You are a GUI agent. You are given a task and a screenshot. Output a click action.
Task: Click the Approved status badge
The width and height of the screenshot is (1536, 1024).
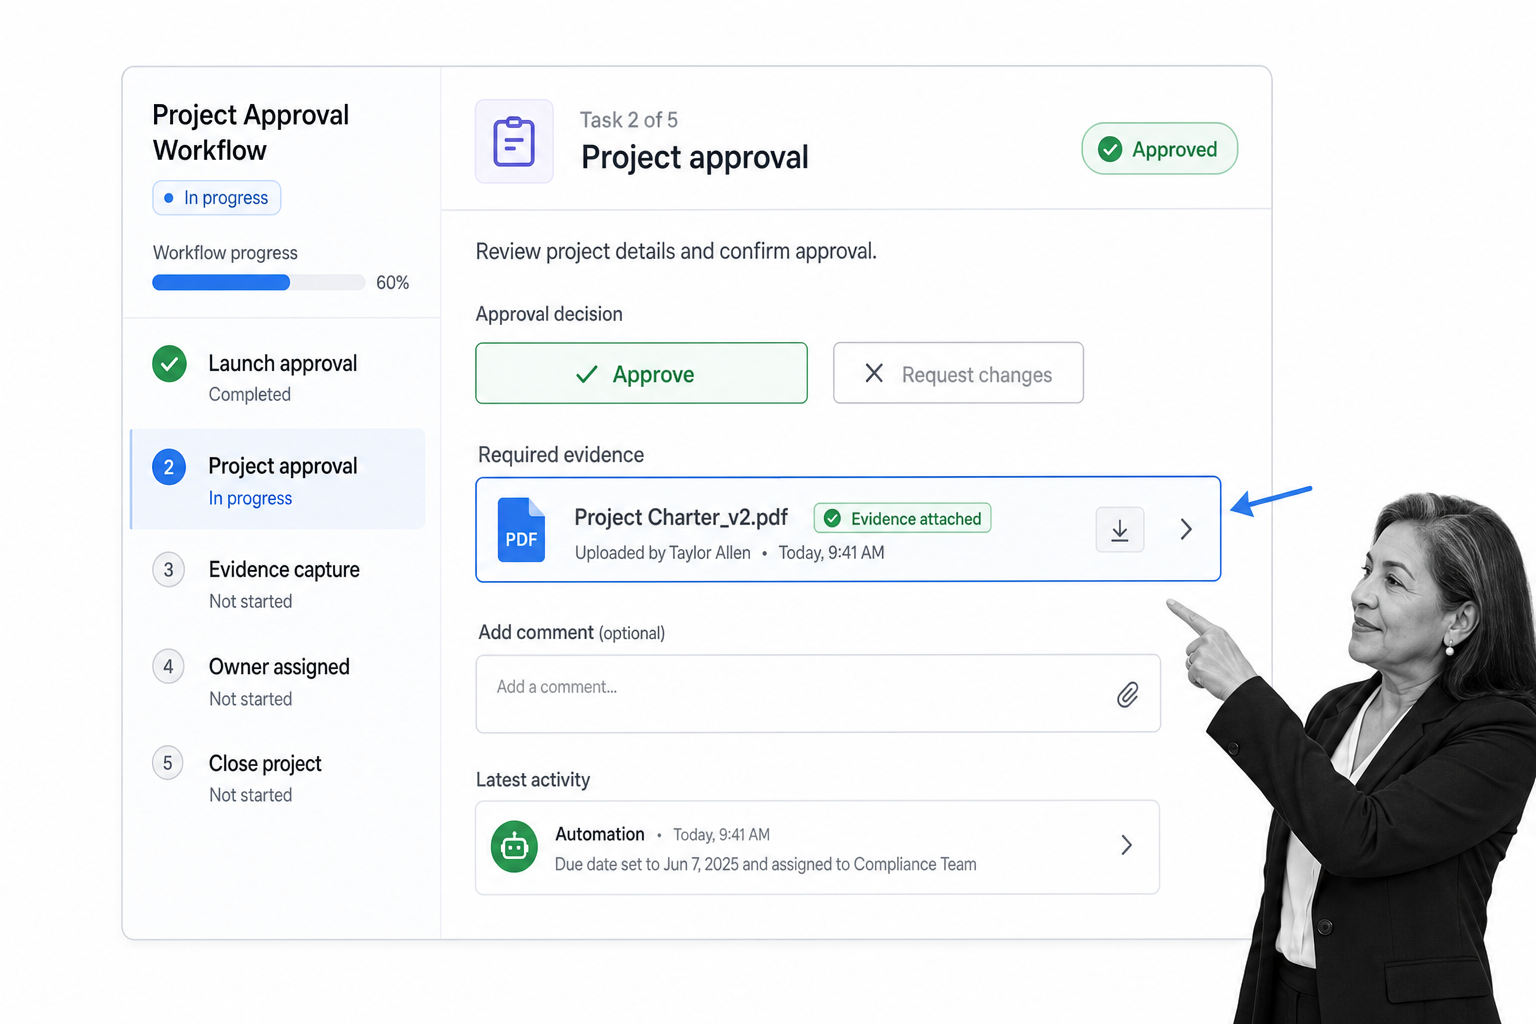(1159, 149)
